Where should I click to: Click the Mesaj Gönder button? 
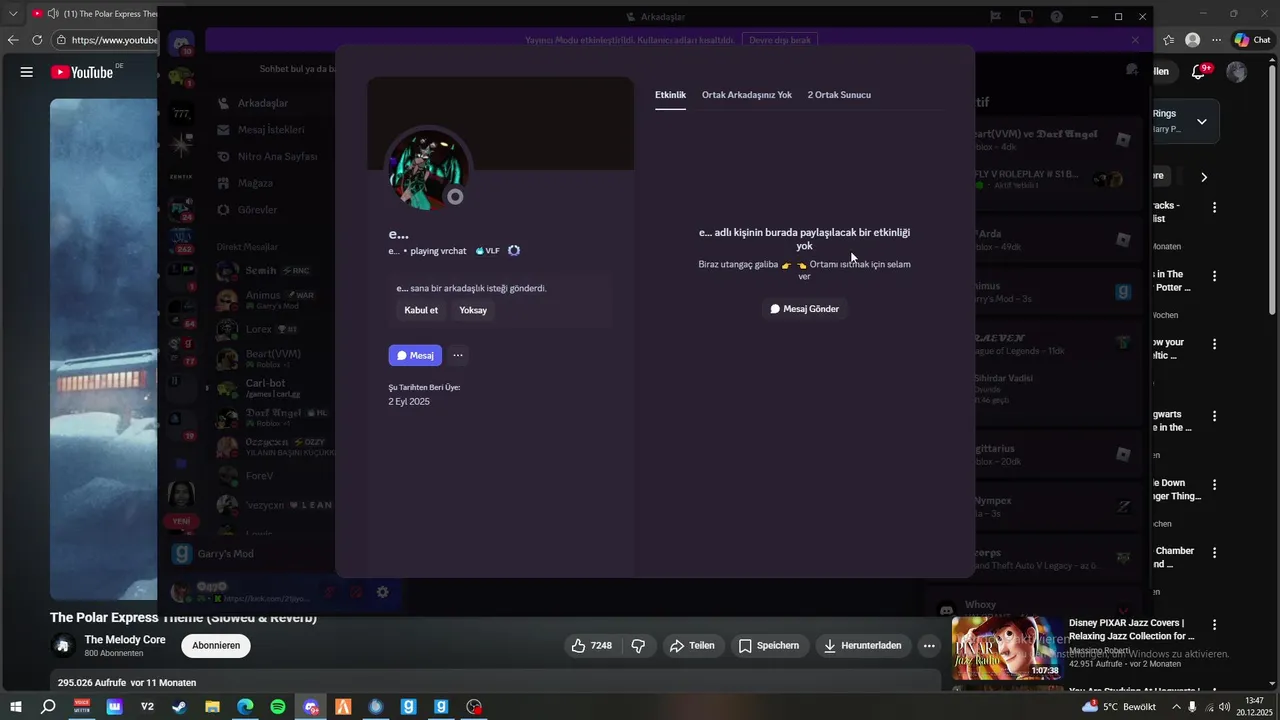[805, 309]
